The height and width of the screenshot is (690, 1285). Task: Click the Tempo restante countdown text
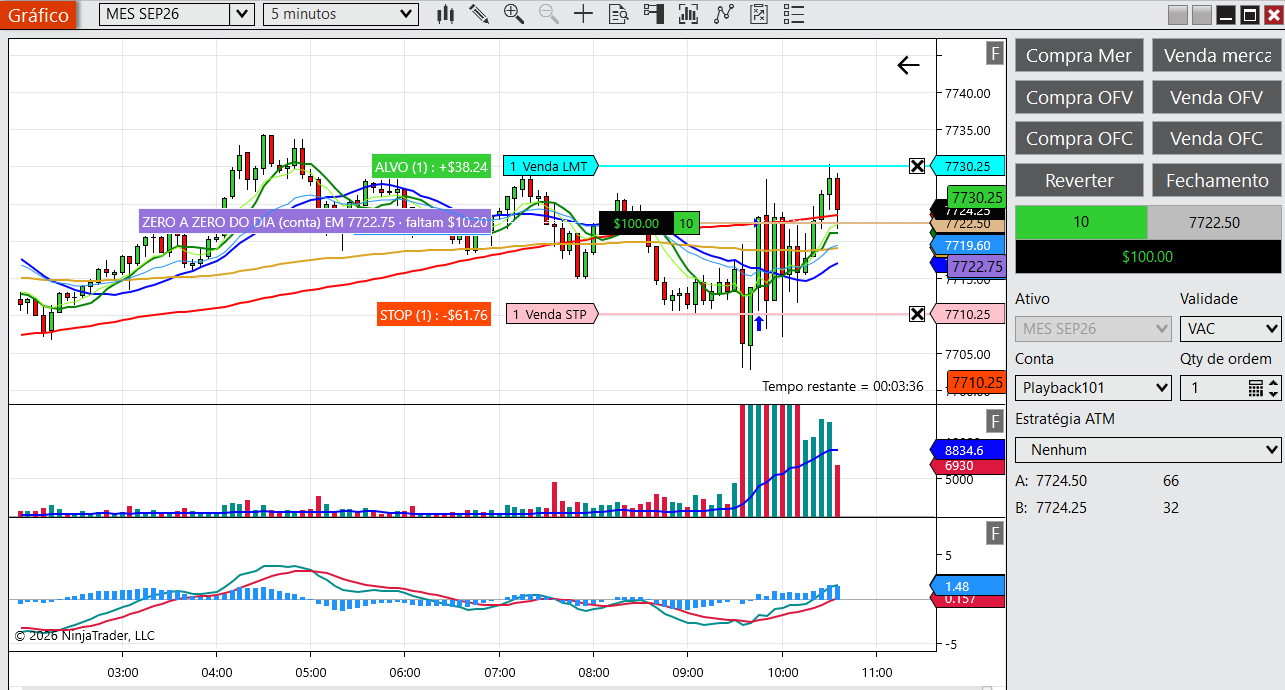coord(842,386)
